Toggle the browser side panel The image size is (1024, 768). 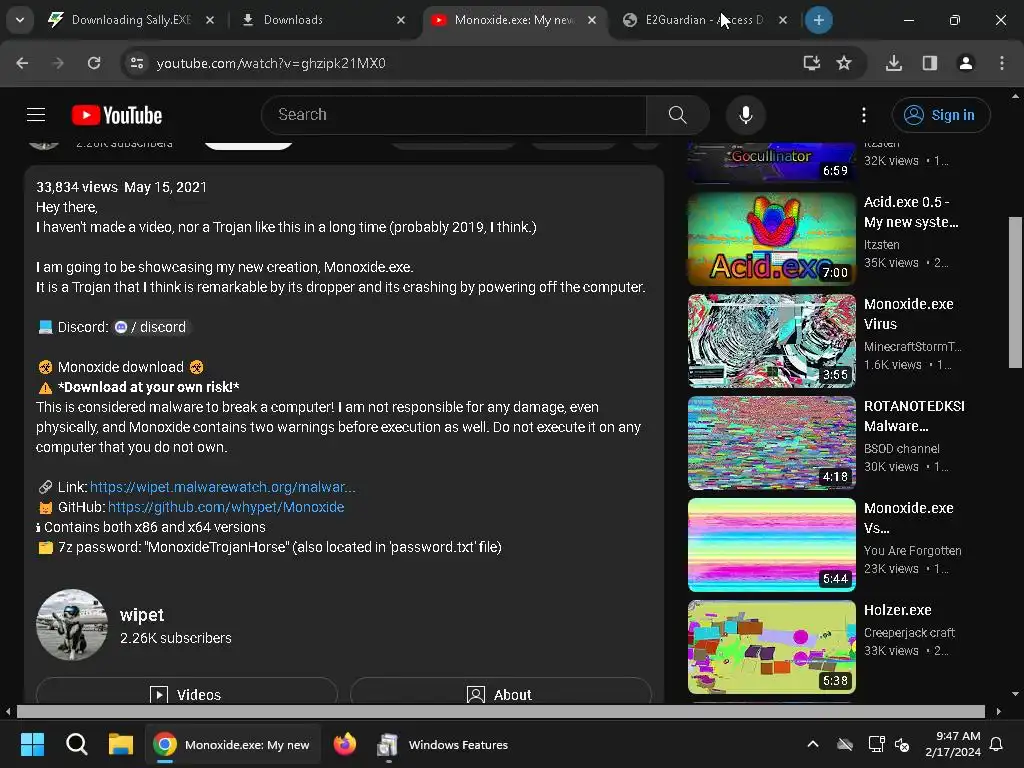click(x=930, y=63)
